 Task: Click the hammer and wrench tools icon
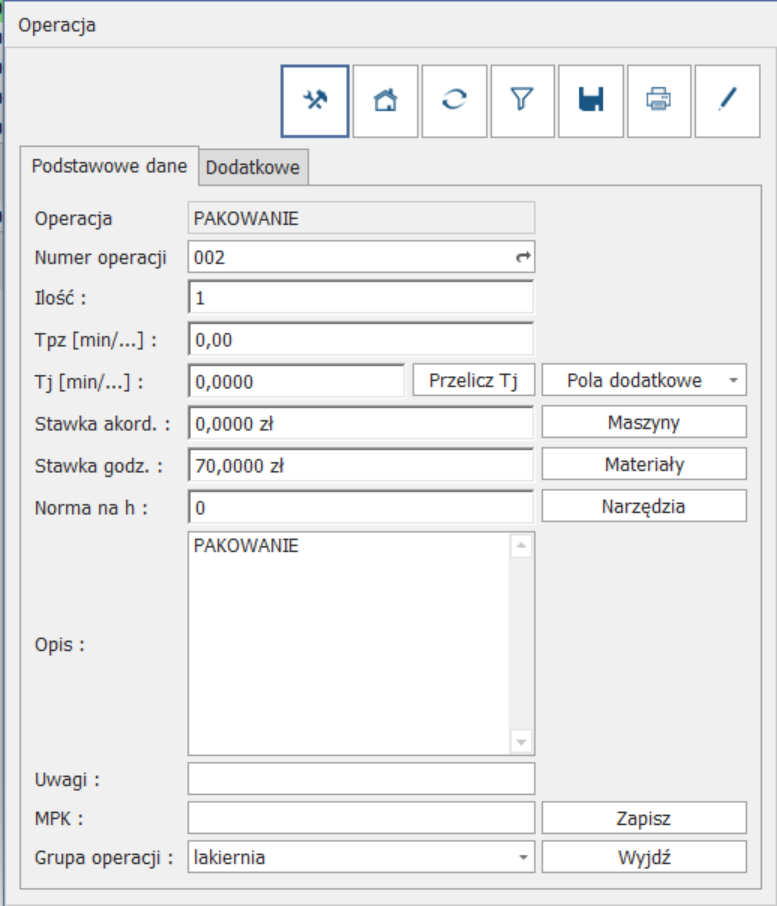coord(315,101)
